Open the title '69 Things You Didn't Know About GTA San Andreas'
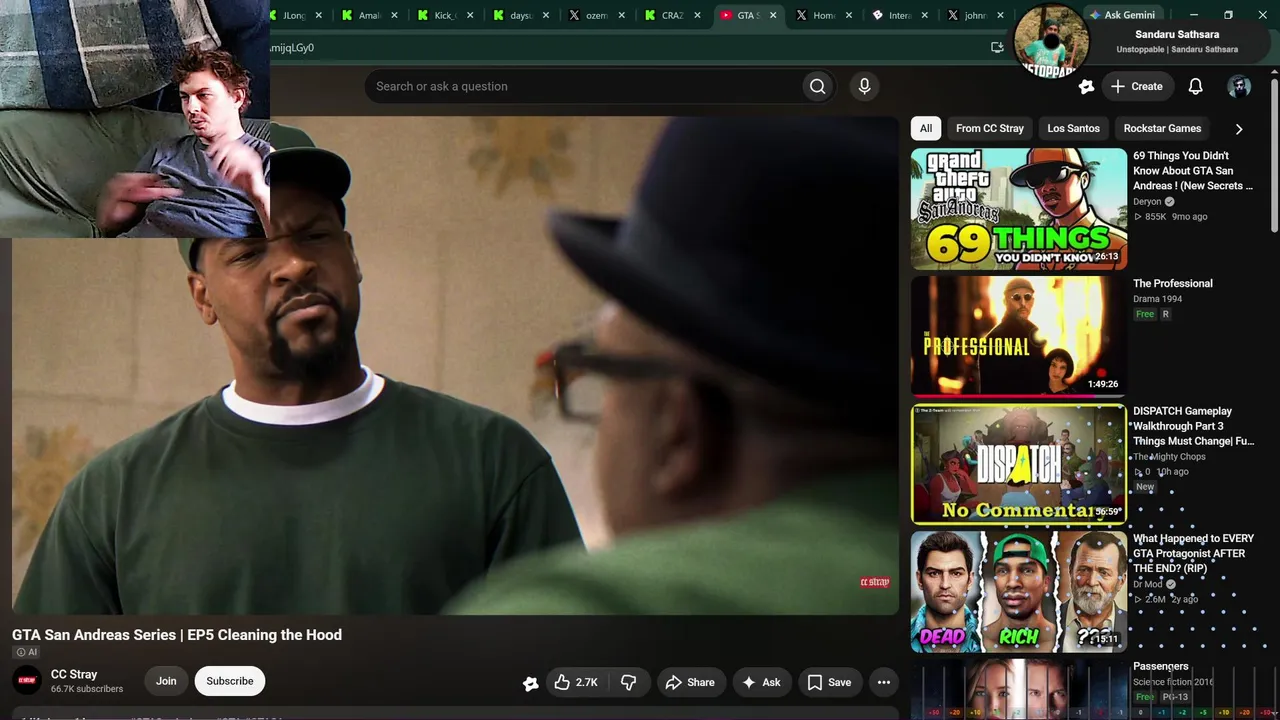 [1193, 170]
